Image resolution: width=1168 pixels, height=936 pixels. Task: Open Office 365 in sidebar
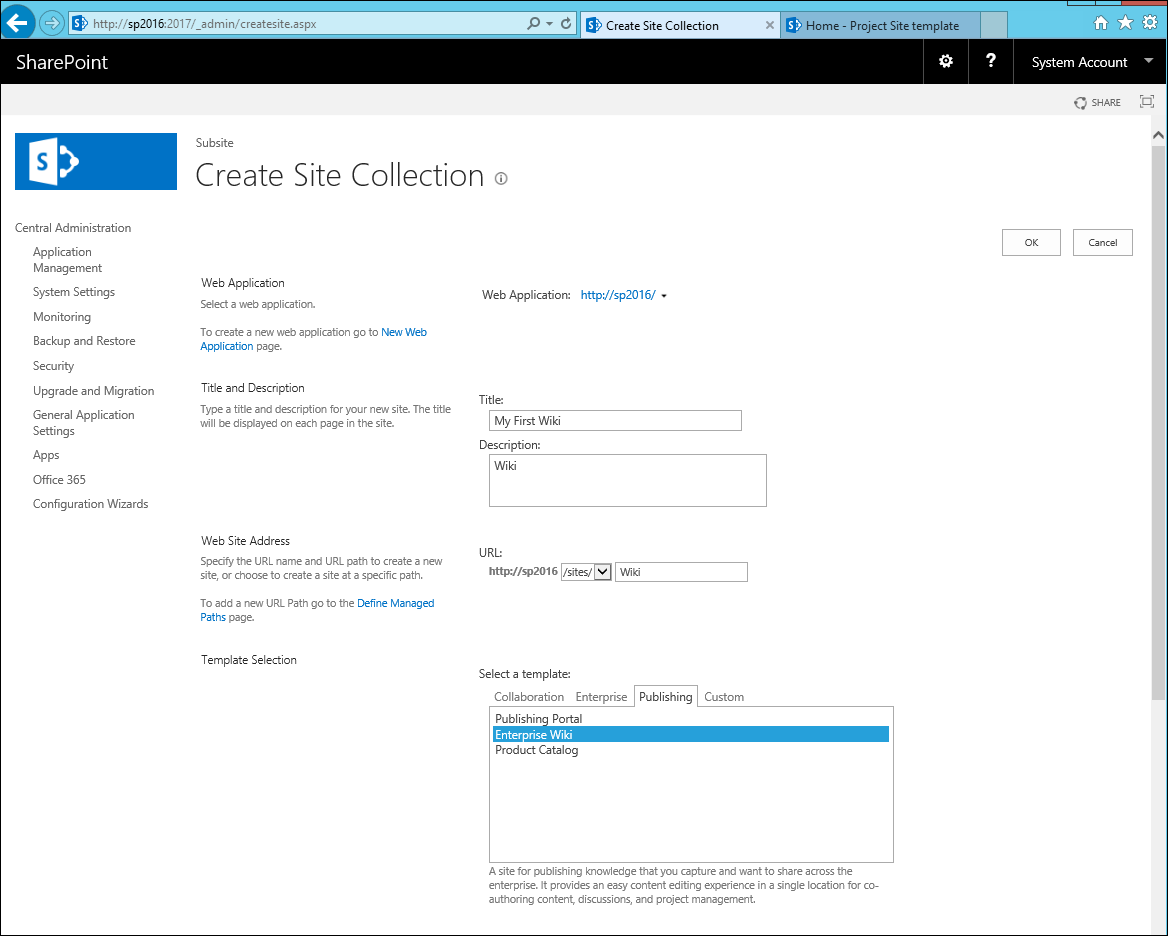coord(59,480)
